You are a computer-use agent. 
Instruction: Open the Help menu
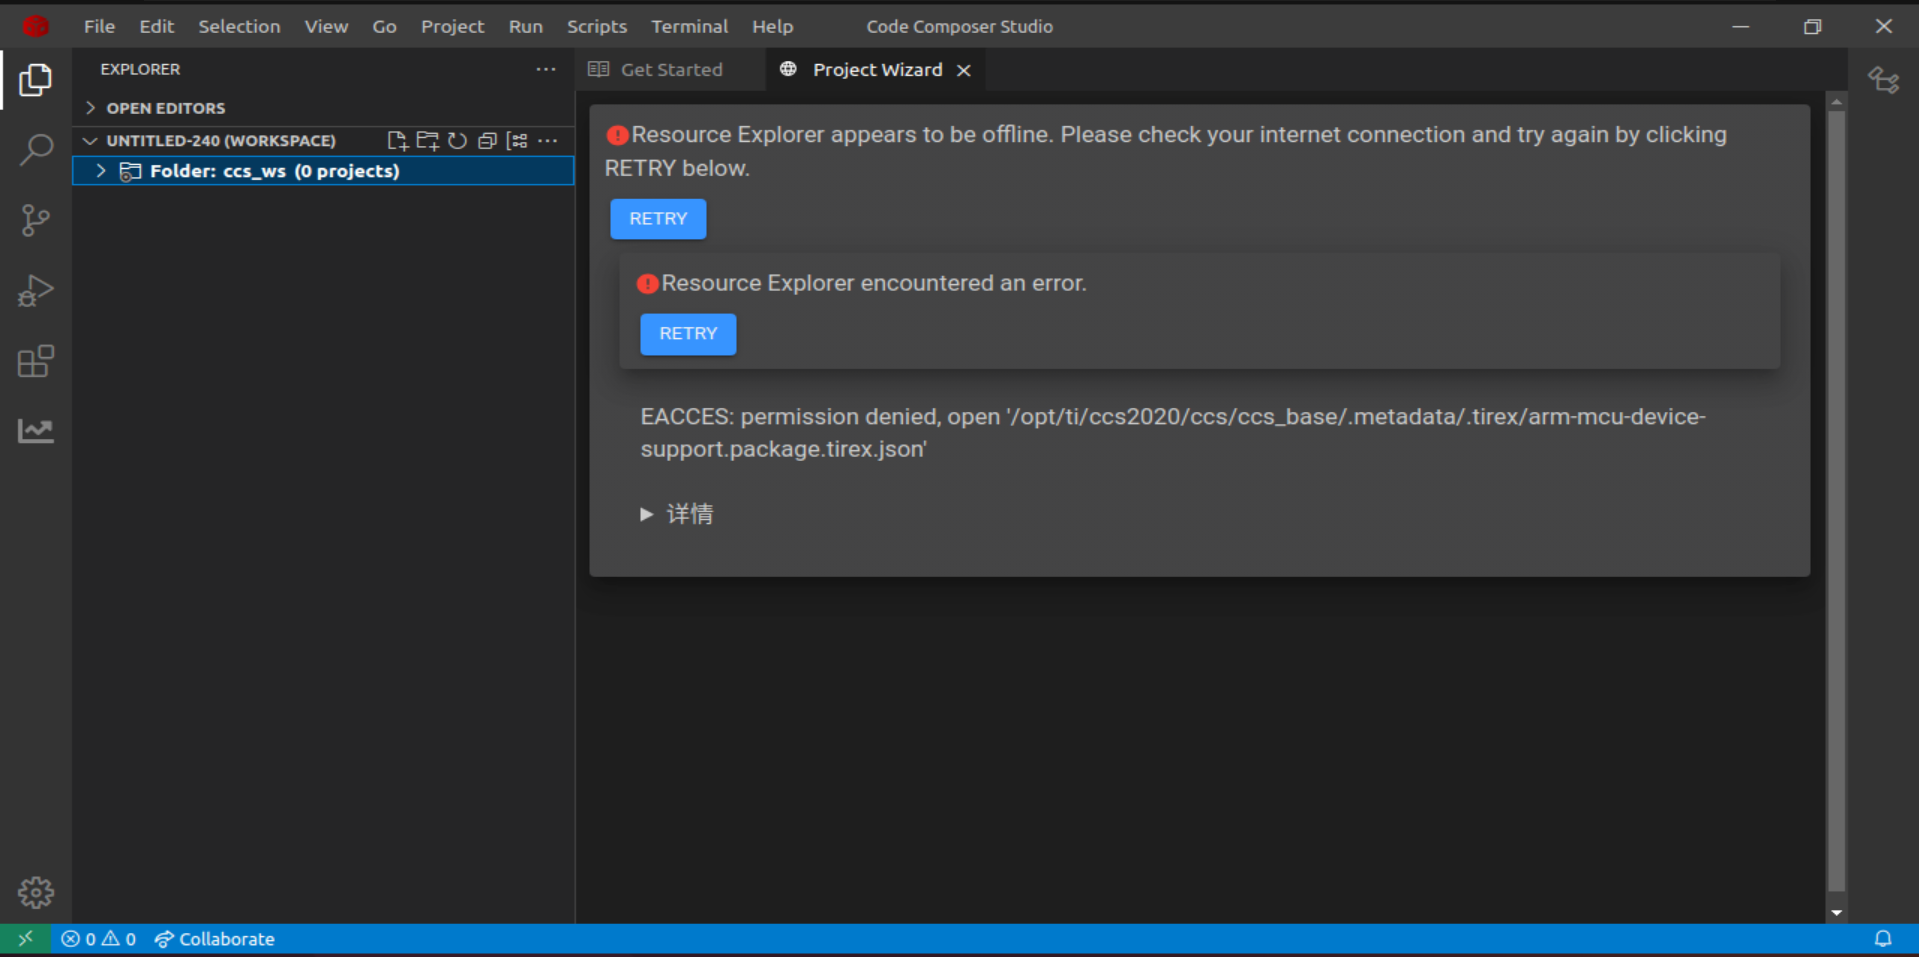772,26
